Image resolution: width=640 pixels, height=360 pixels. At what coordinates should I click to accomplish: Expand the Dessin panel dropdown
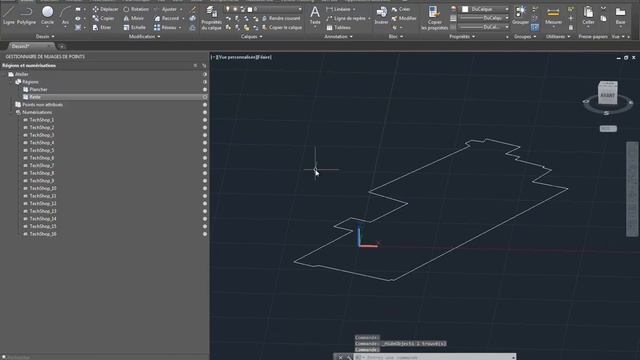(x=45, y=36)
